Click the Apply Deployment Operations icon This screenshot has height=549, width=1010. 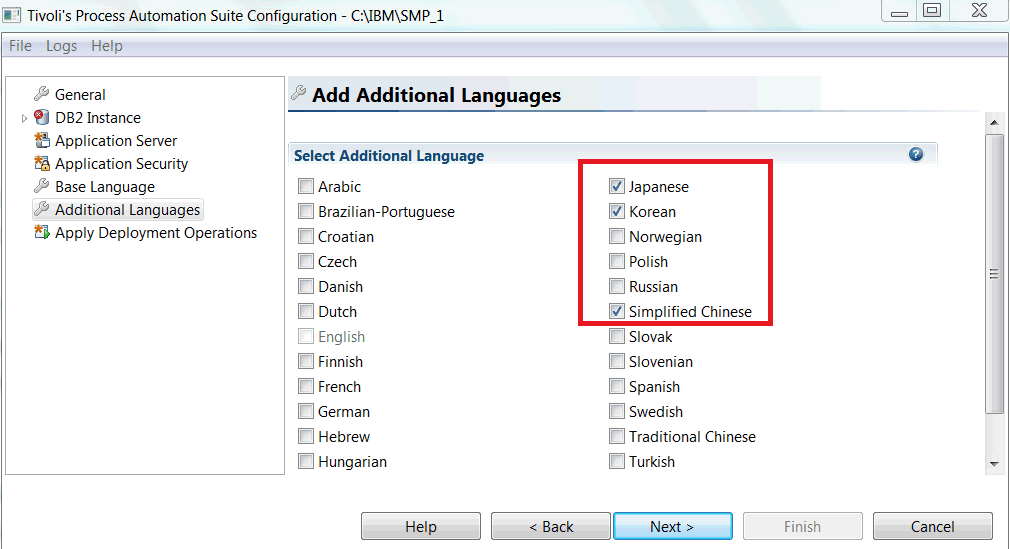coord(41,232)
